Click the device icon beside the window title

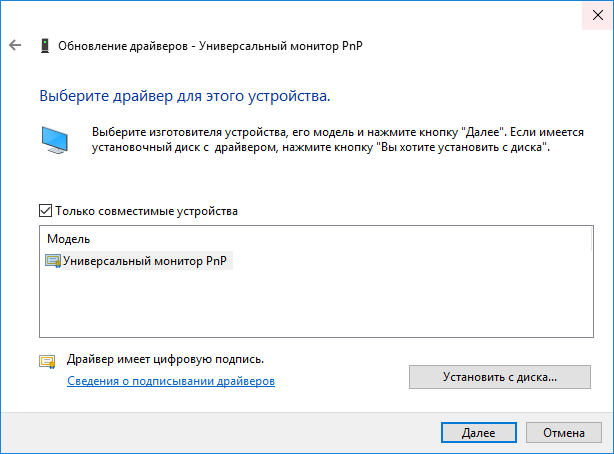pyautogui.click(x=44, y=45)
